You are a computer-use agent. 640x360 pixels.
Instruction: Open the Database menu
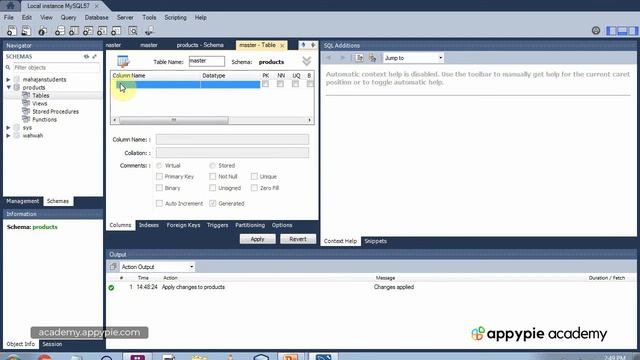pos(96,18)
